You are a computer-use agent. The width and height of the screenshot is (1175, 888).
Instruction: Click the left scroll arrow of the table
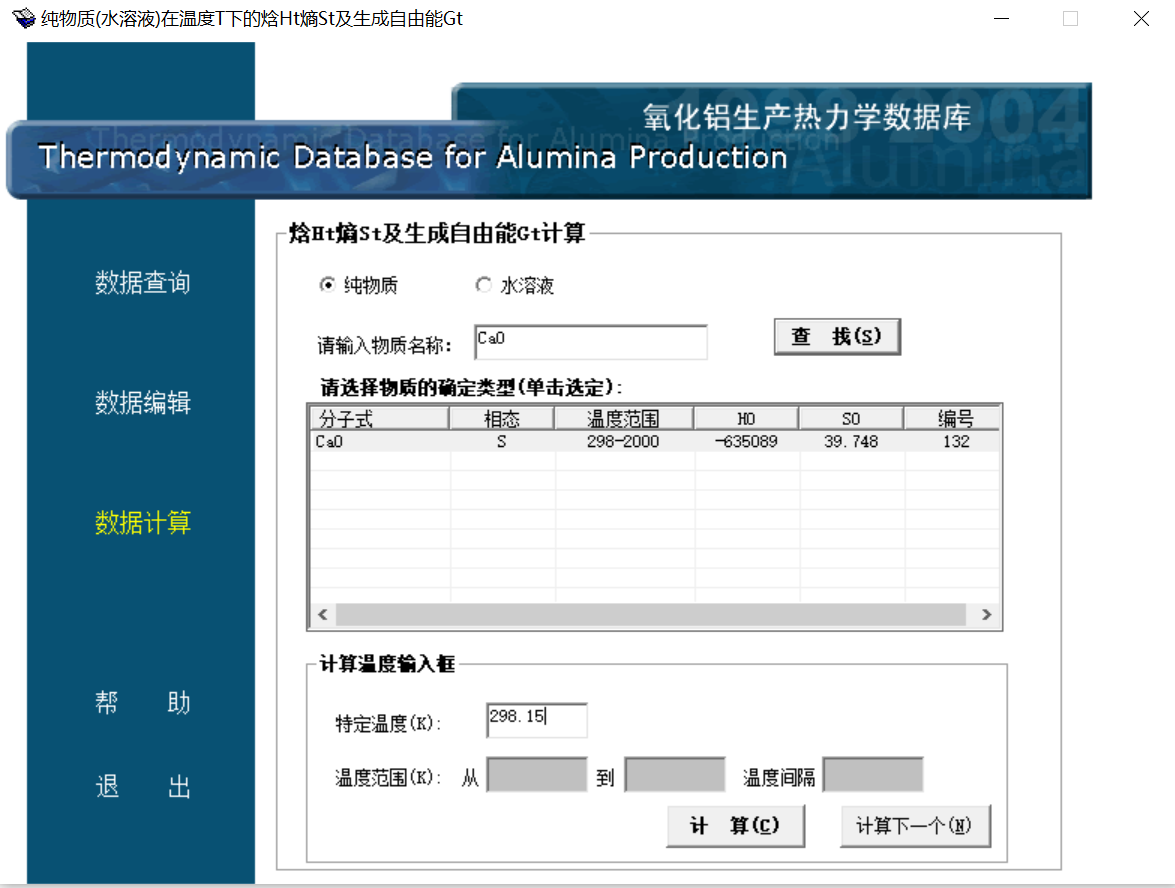pos(322,615)
